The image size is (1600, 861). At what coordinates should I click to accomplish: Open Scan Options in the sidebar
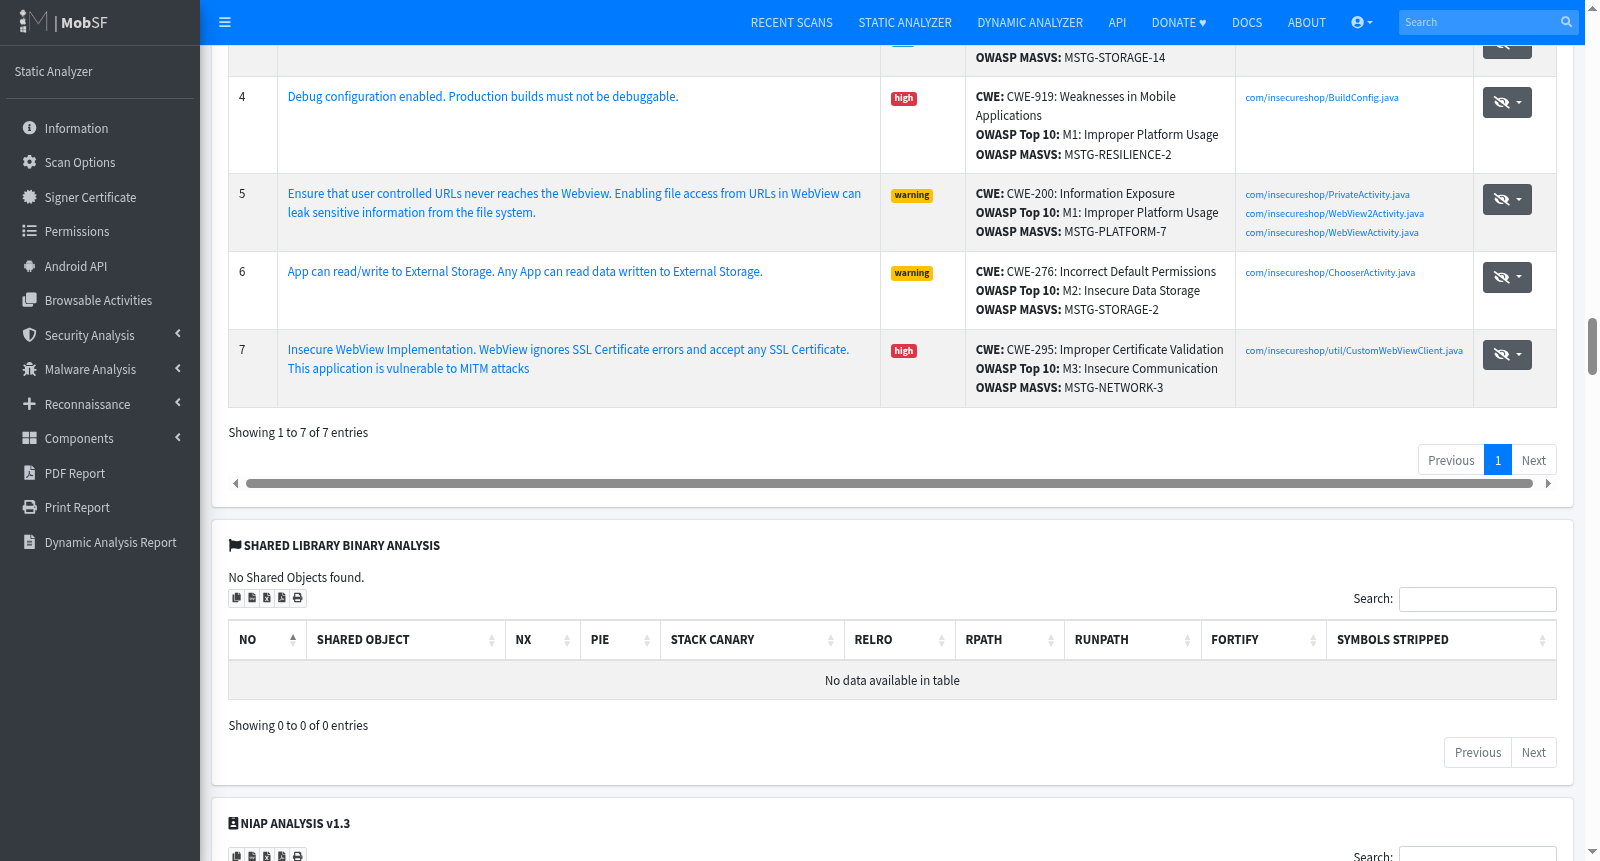[x=99, y=162]
